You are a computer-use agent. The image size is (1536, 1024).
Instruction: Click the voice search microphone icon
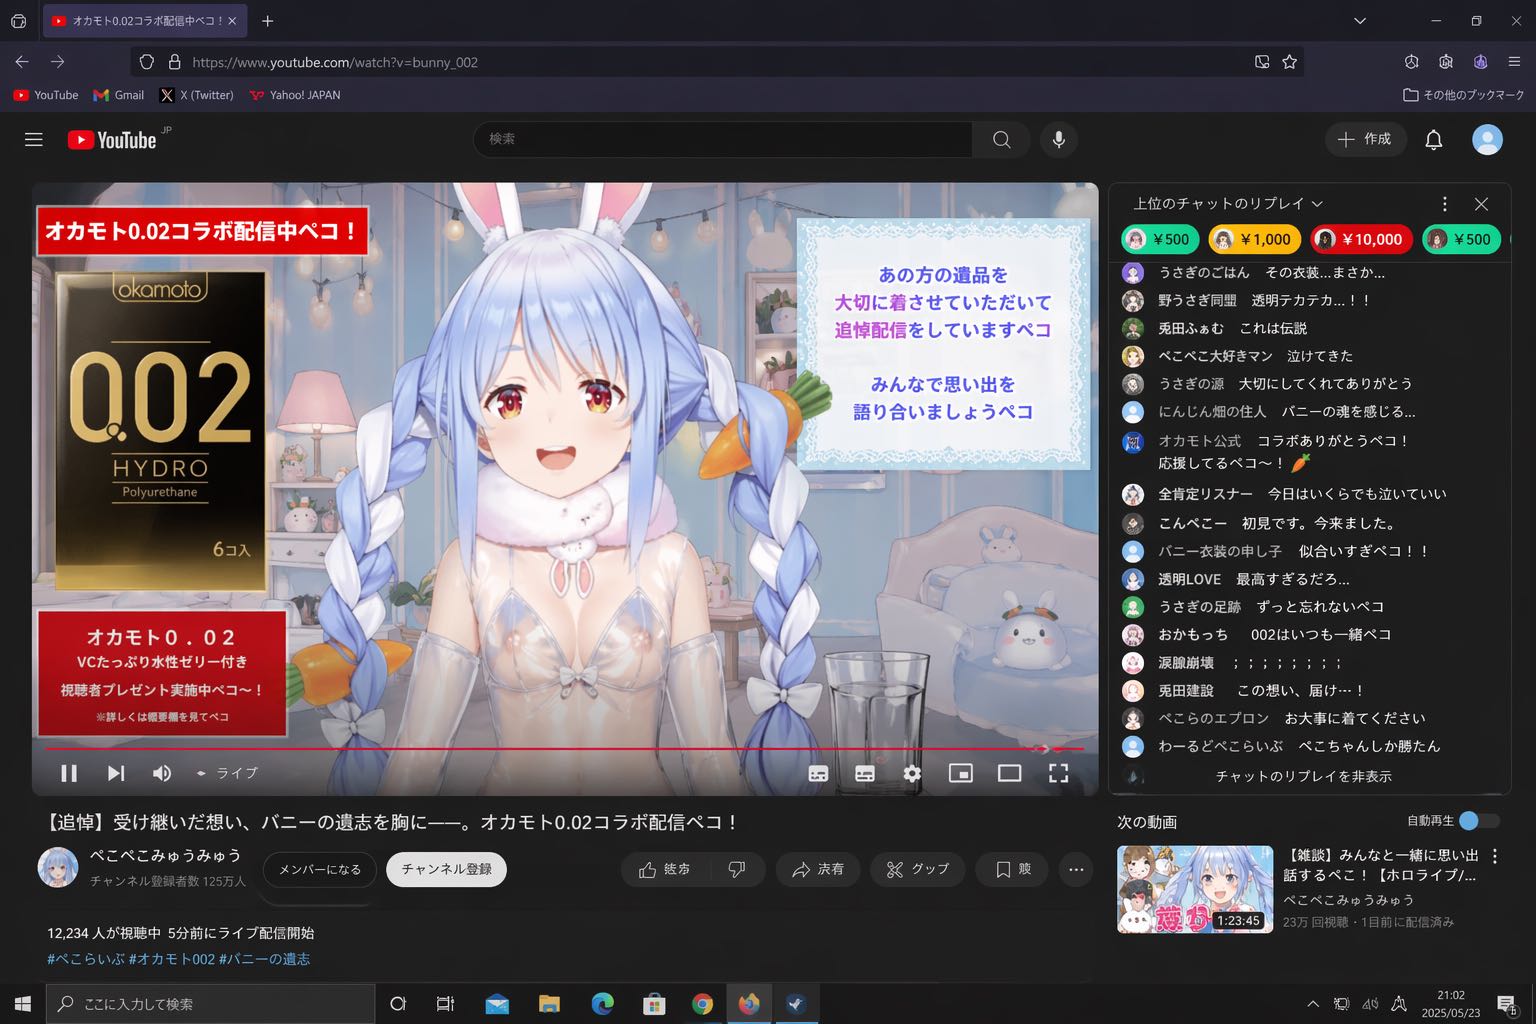click(1058, 140)
